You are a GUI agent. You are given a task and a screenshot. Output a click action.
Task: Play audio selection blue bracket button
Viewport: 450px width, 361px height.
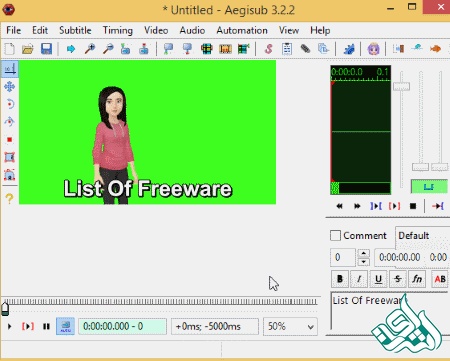(x=376, y=206)
